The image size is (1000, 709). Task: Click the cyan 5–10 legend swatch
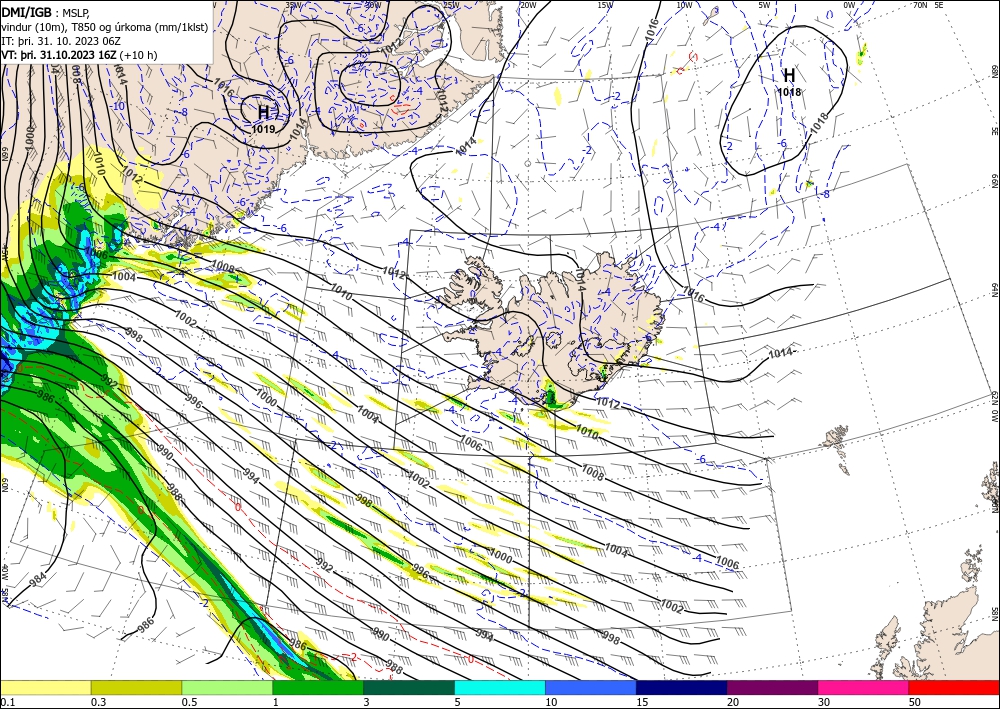[x=500, y=687]
